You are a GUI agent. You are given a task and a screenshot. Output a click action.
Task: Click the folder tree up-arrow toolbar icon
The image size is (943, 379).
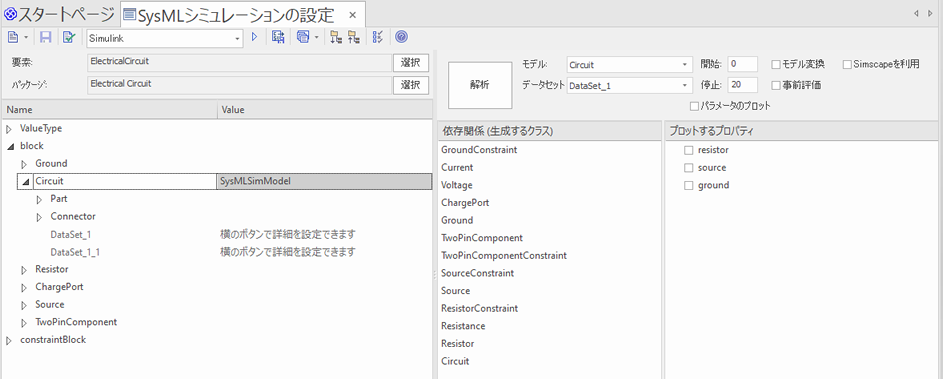(354, 37)
